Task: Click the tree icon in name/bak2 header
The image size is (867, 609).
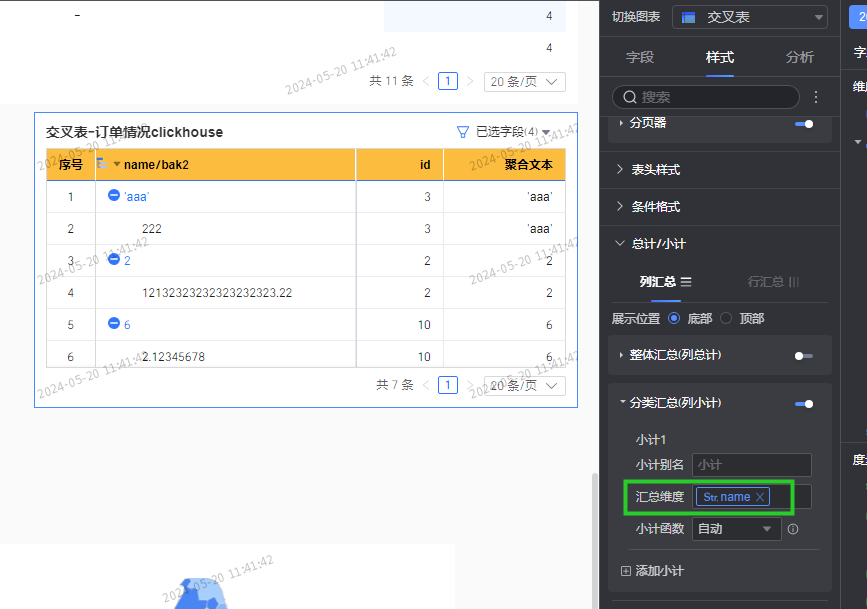Action: 102,164
